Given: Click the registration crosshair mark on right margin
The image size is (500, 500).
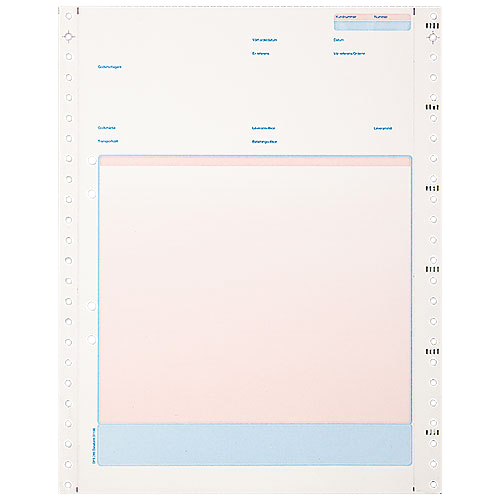Looking at the screenshot, I should [x=433, y=38].
